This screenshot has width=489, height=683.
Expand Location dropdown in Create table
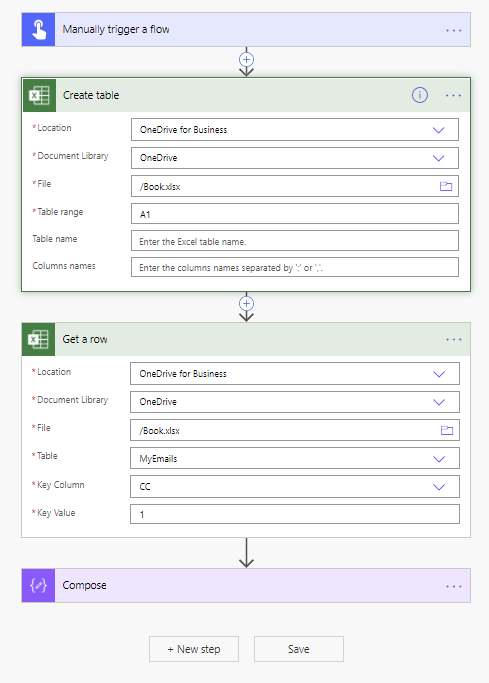[x=438, y=130]
